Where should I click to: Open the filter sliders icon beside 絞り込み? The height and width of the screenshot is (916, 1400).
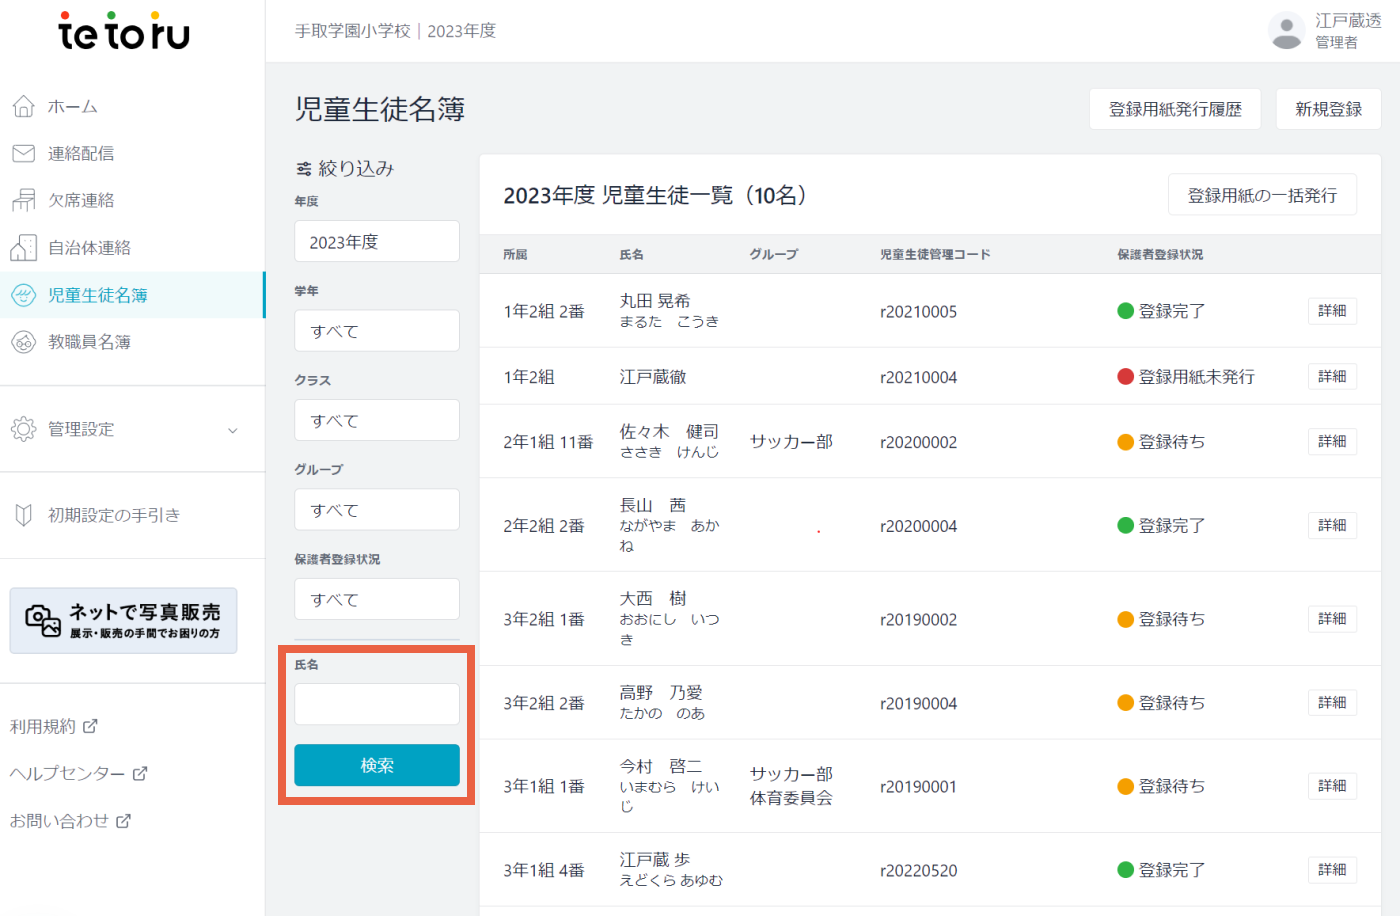pyautogui.click(x=304, y=169)
